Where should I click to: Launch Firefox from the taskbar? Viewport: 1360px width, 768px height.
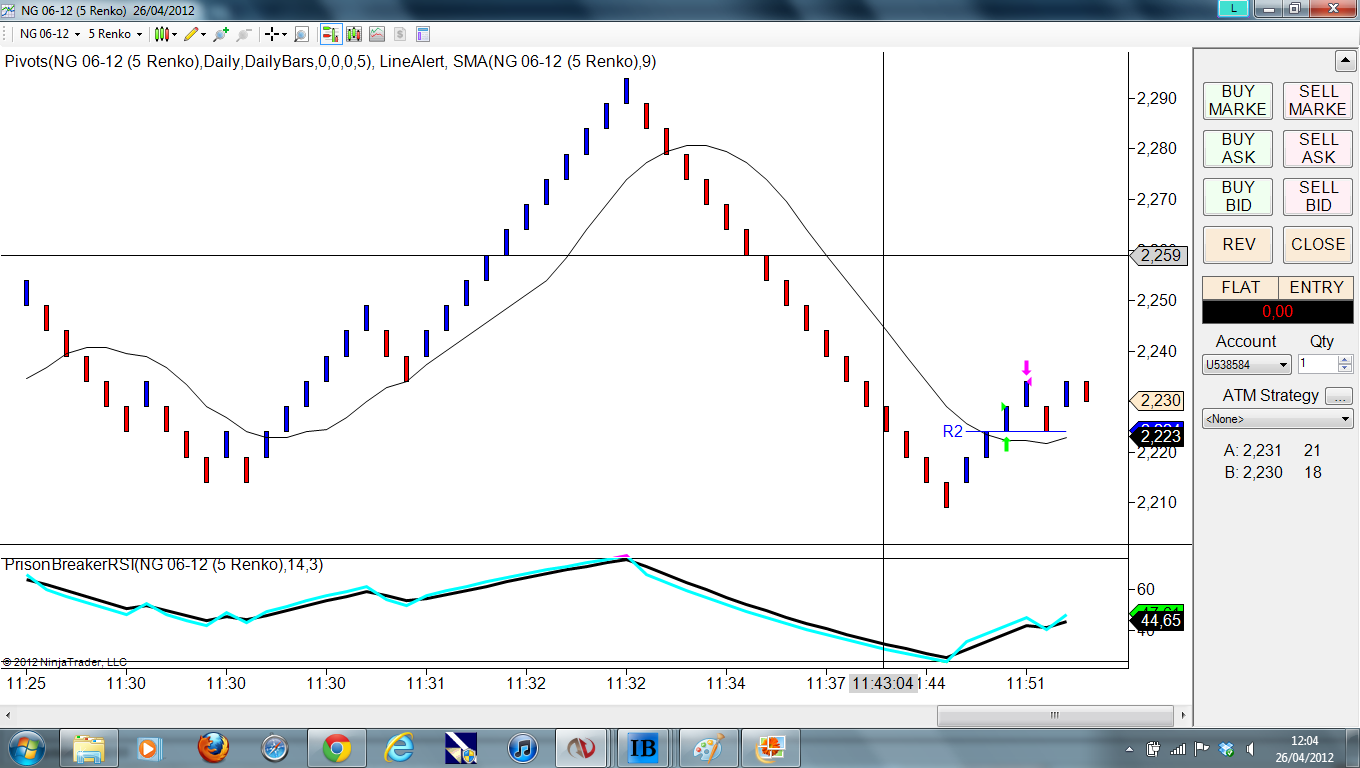[212, 748]
